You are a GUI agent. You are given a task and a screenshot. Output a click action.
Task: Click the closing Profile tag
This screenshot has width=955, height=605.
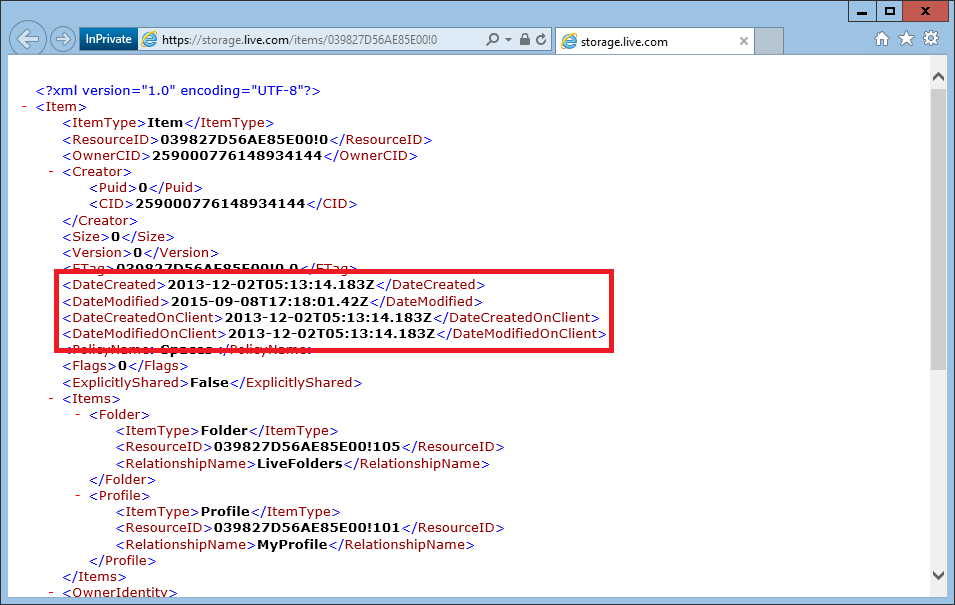122,561
